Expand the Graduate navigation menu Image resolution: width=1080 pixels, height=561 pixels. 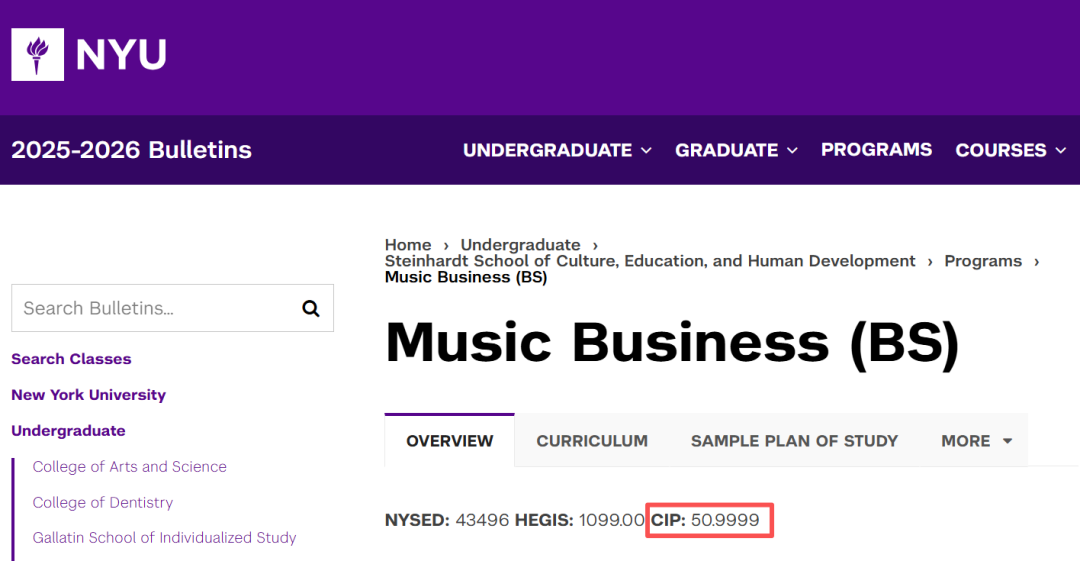736,150
